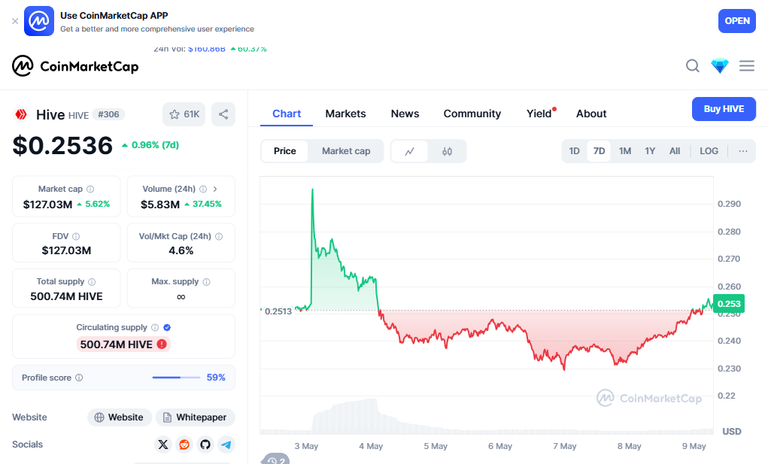Switch to candlestick chart view

447,151
